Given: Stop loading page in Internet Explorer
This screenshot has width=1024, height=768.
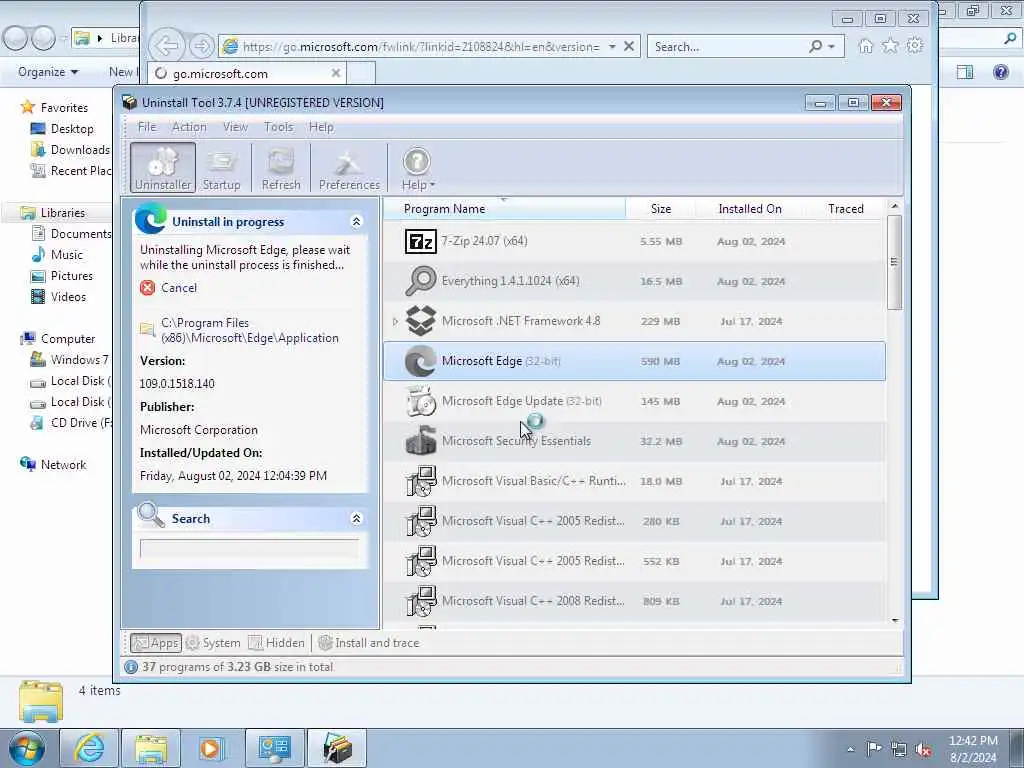Looking at the screenshot, I should [x=629, y=46].
